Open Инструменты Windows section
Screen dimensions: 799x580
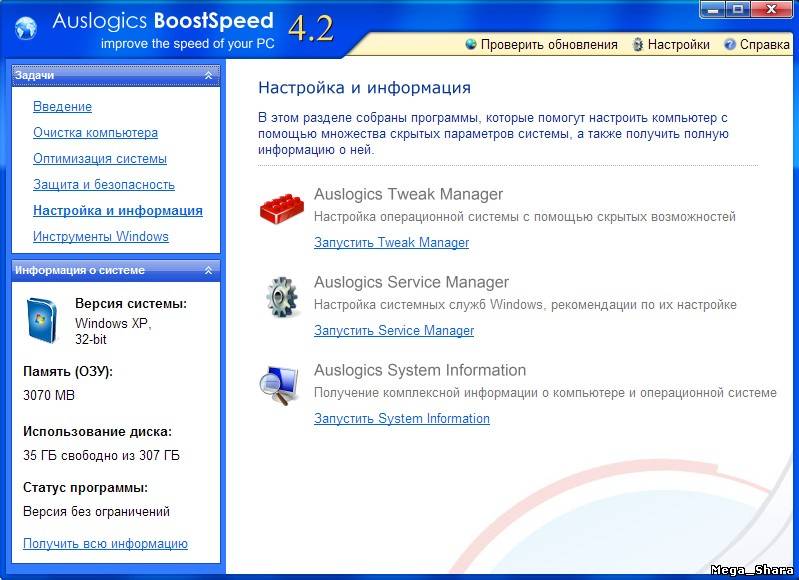(100, 236)
